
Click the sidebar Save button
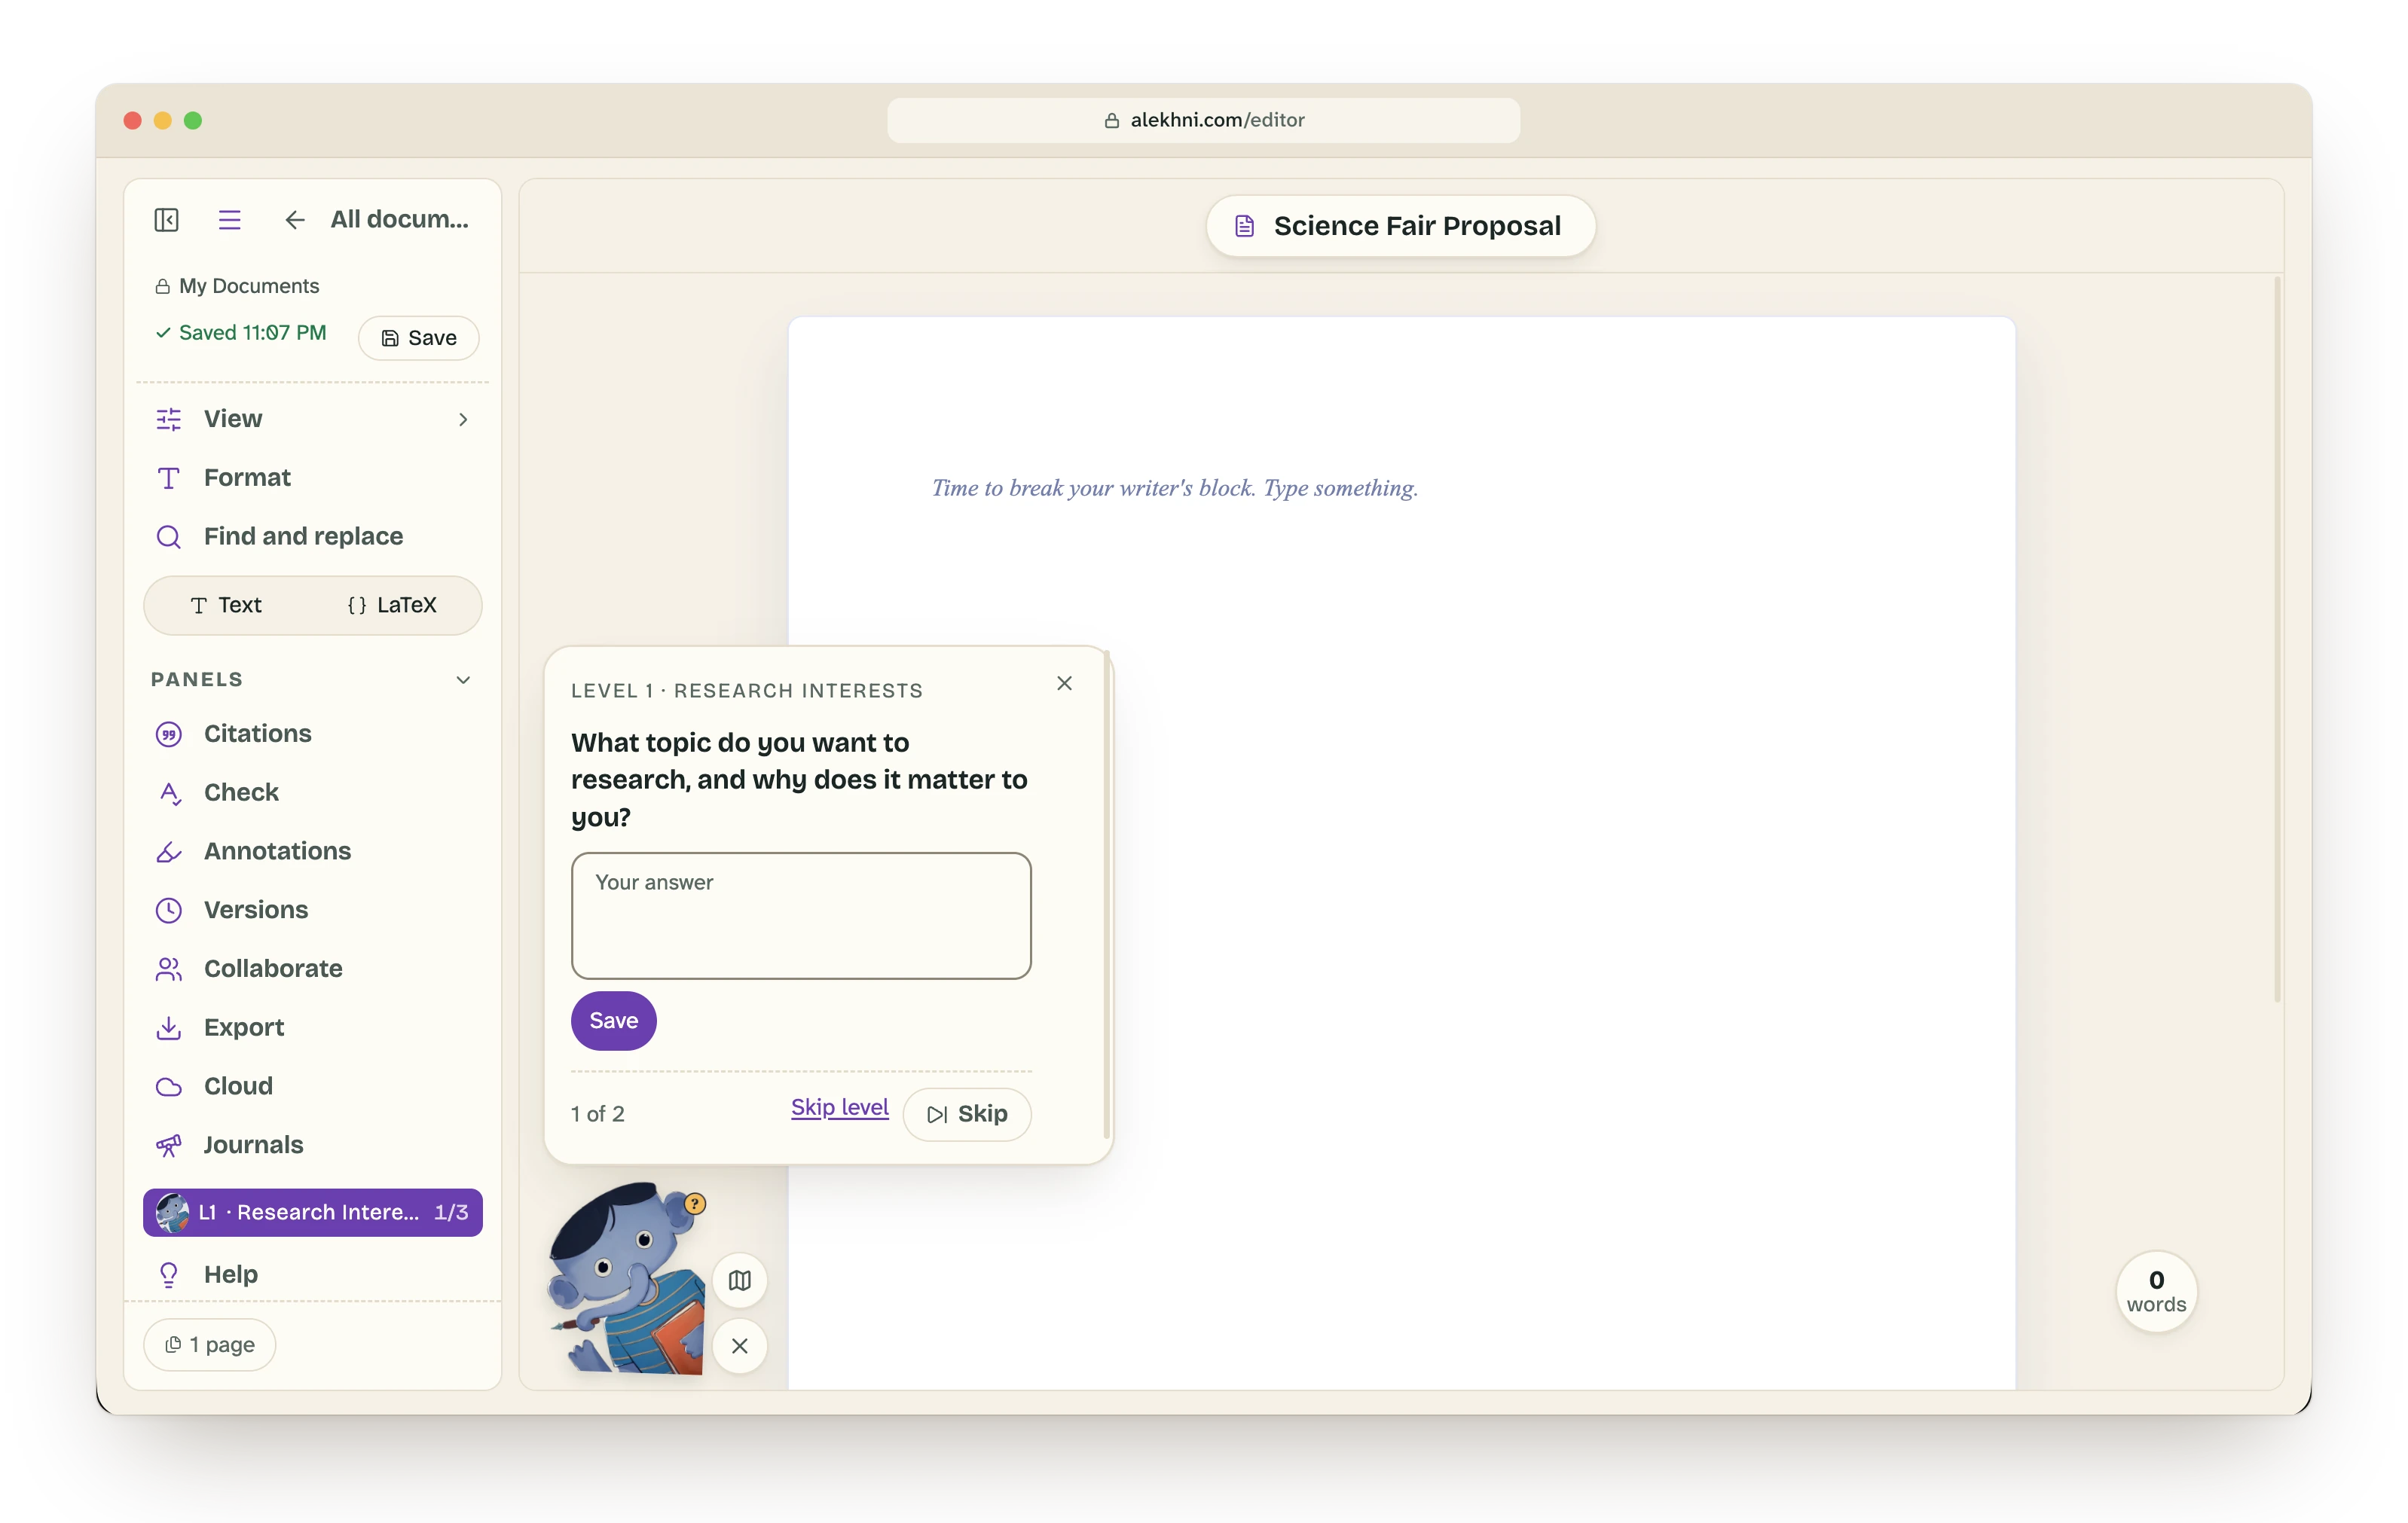[x=418, y=338]
